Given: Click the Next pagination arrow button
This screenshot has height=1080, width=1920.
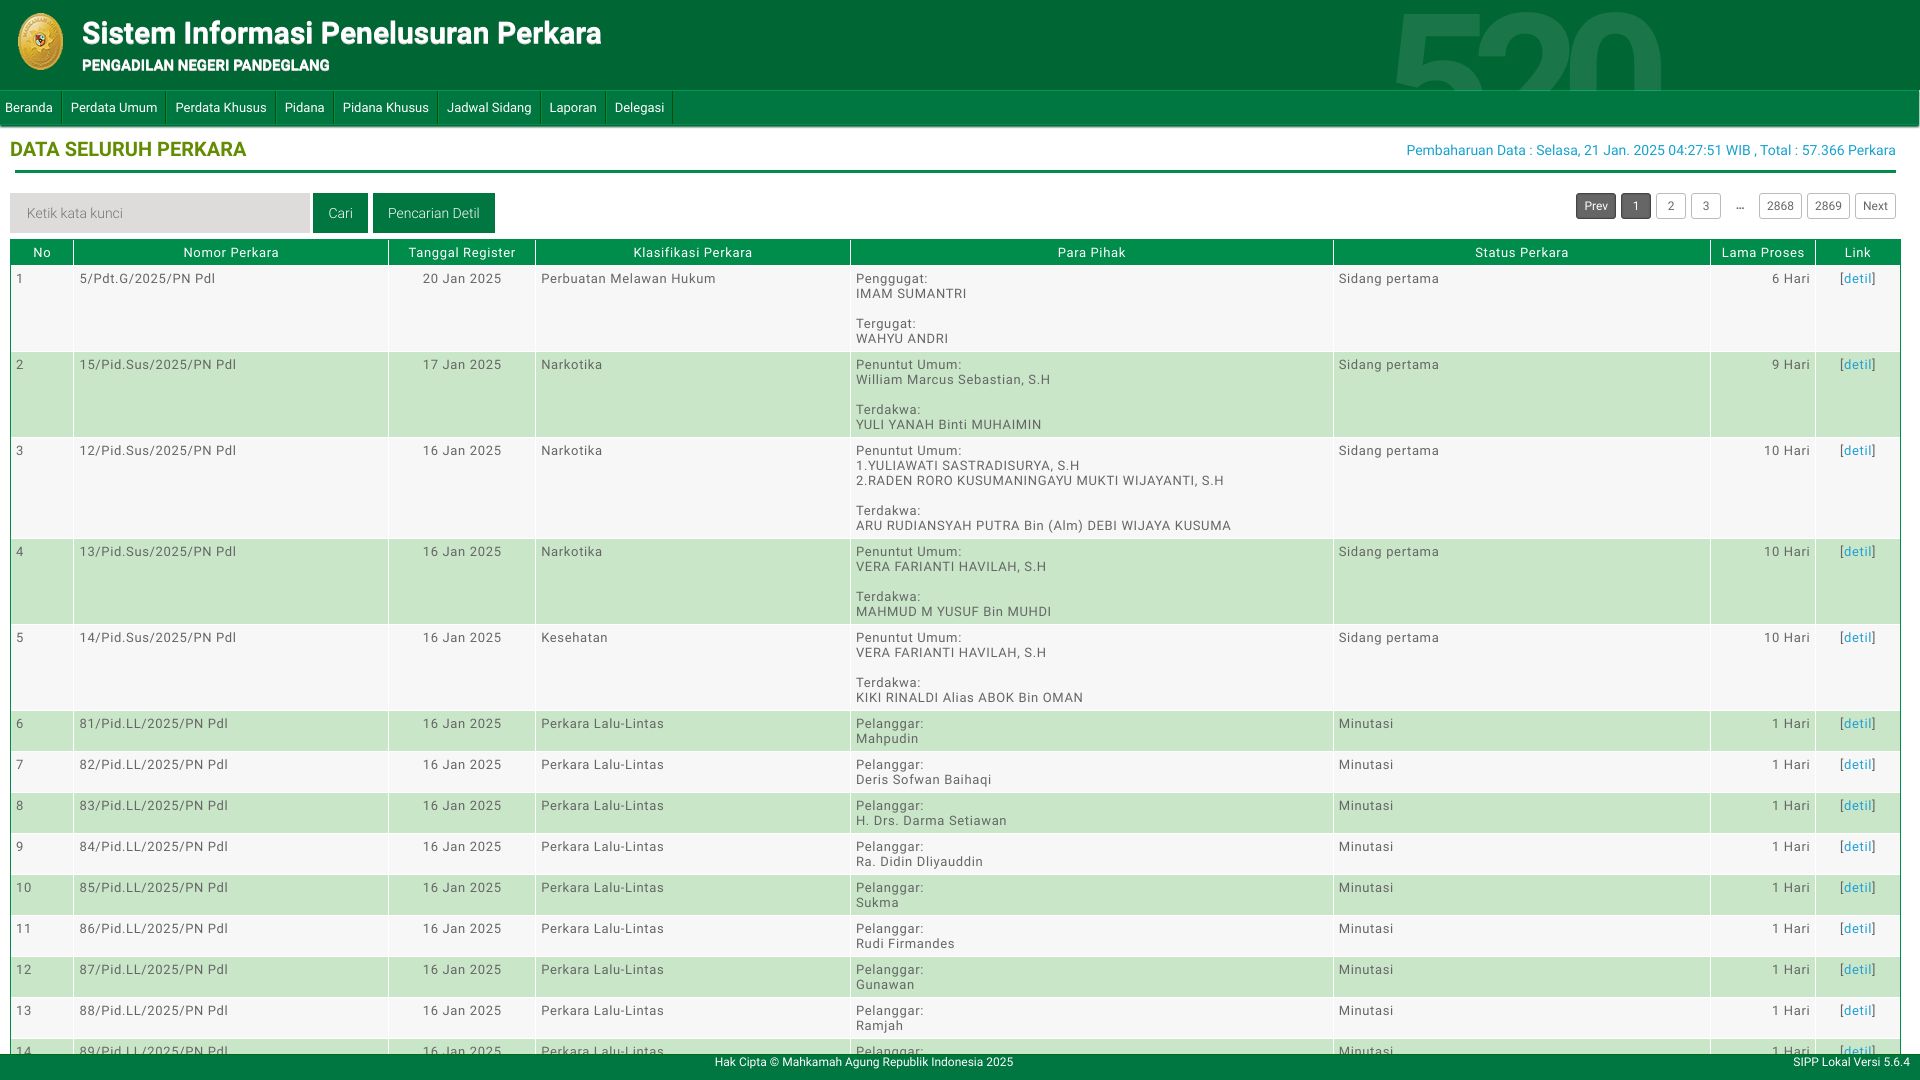Looking at the screenshot, I should [x=1874, y=206].
